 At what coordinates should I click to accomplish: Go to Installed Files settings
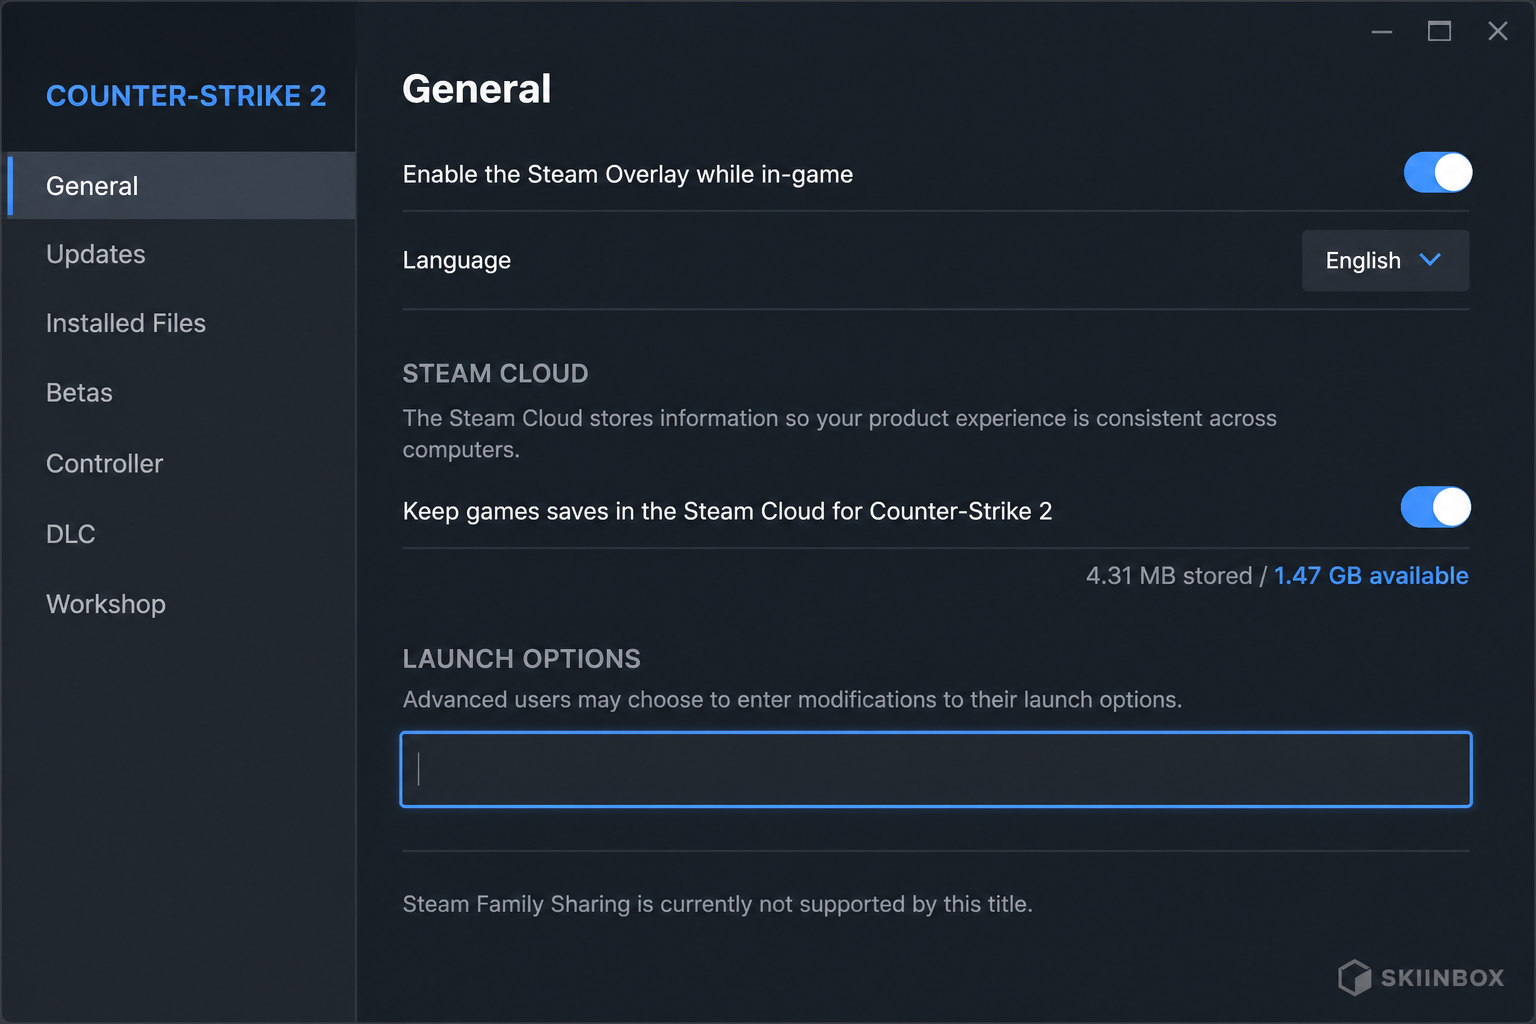pos(126,323)
